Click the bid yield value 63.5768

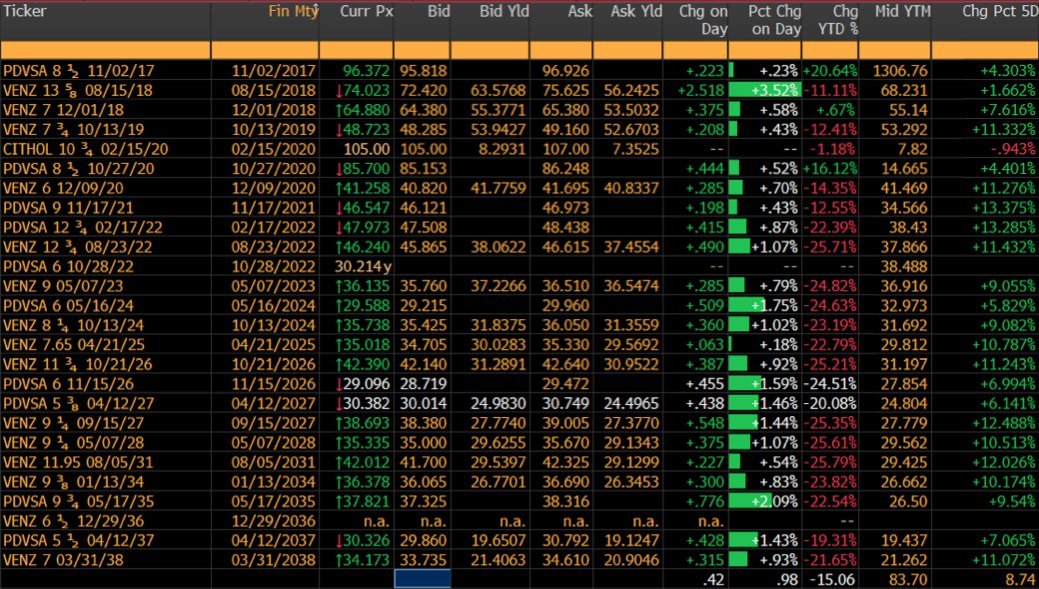pos(498,90)
